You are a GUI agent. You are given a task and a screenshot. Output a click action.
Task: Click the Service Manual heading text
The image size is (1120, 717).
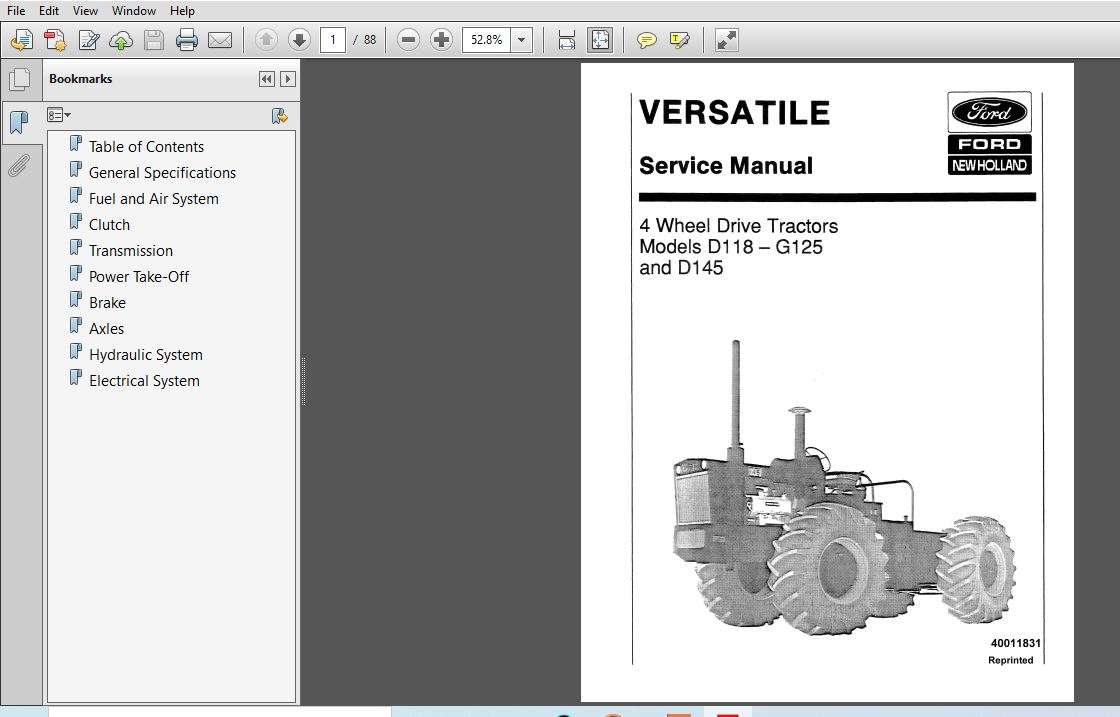click(x=726, y=166)
